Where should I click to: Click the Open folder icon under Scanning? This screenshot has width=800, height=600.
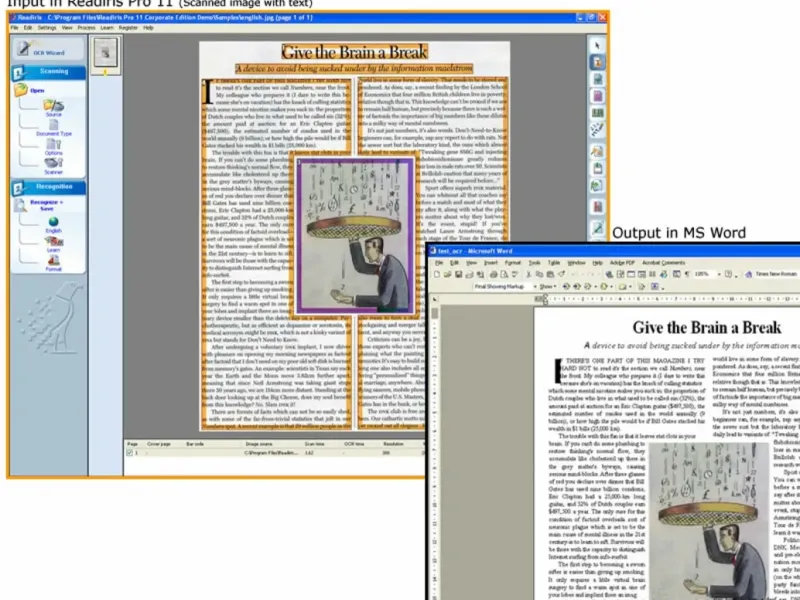(21, 90)
